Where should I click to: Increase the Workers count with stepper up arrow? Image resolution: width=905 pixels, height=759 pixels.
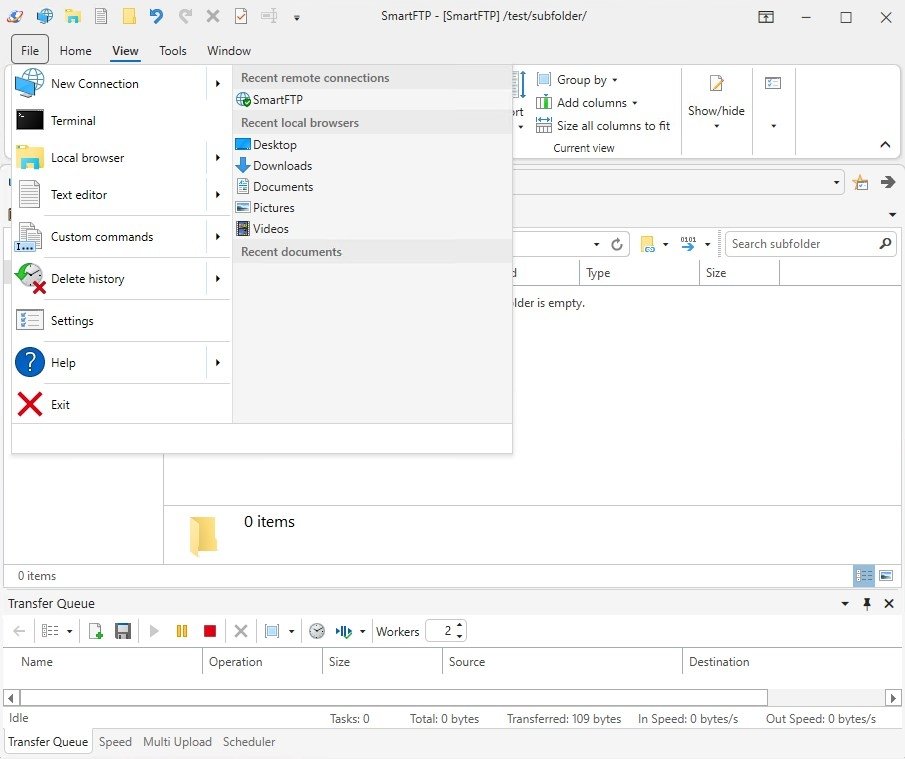(459, 626)
